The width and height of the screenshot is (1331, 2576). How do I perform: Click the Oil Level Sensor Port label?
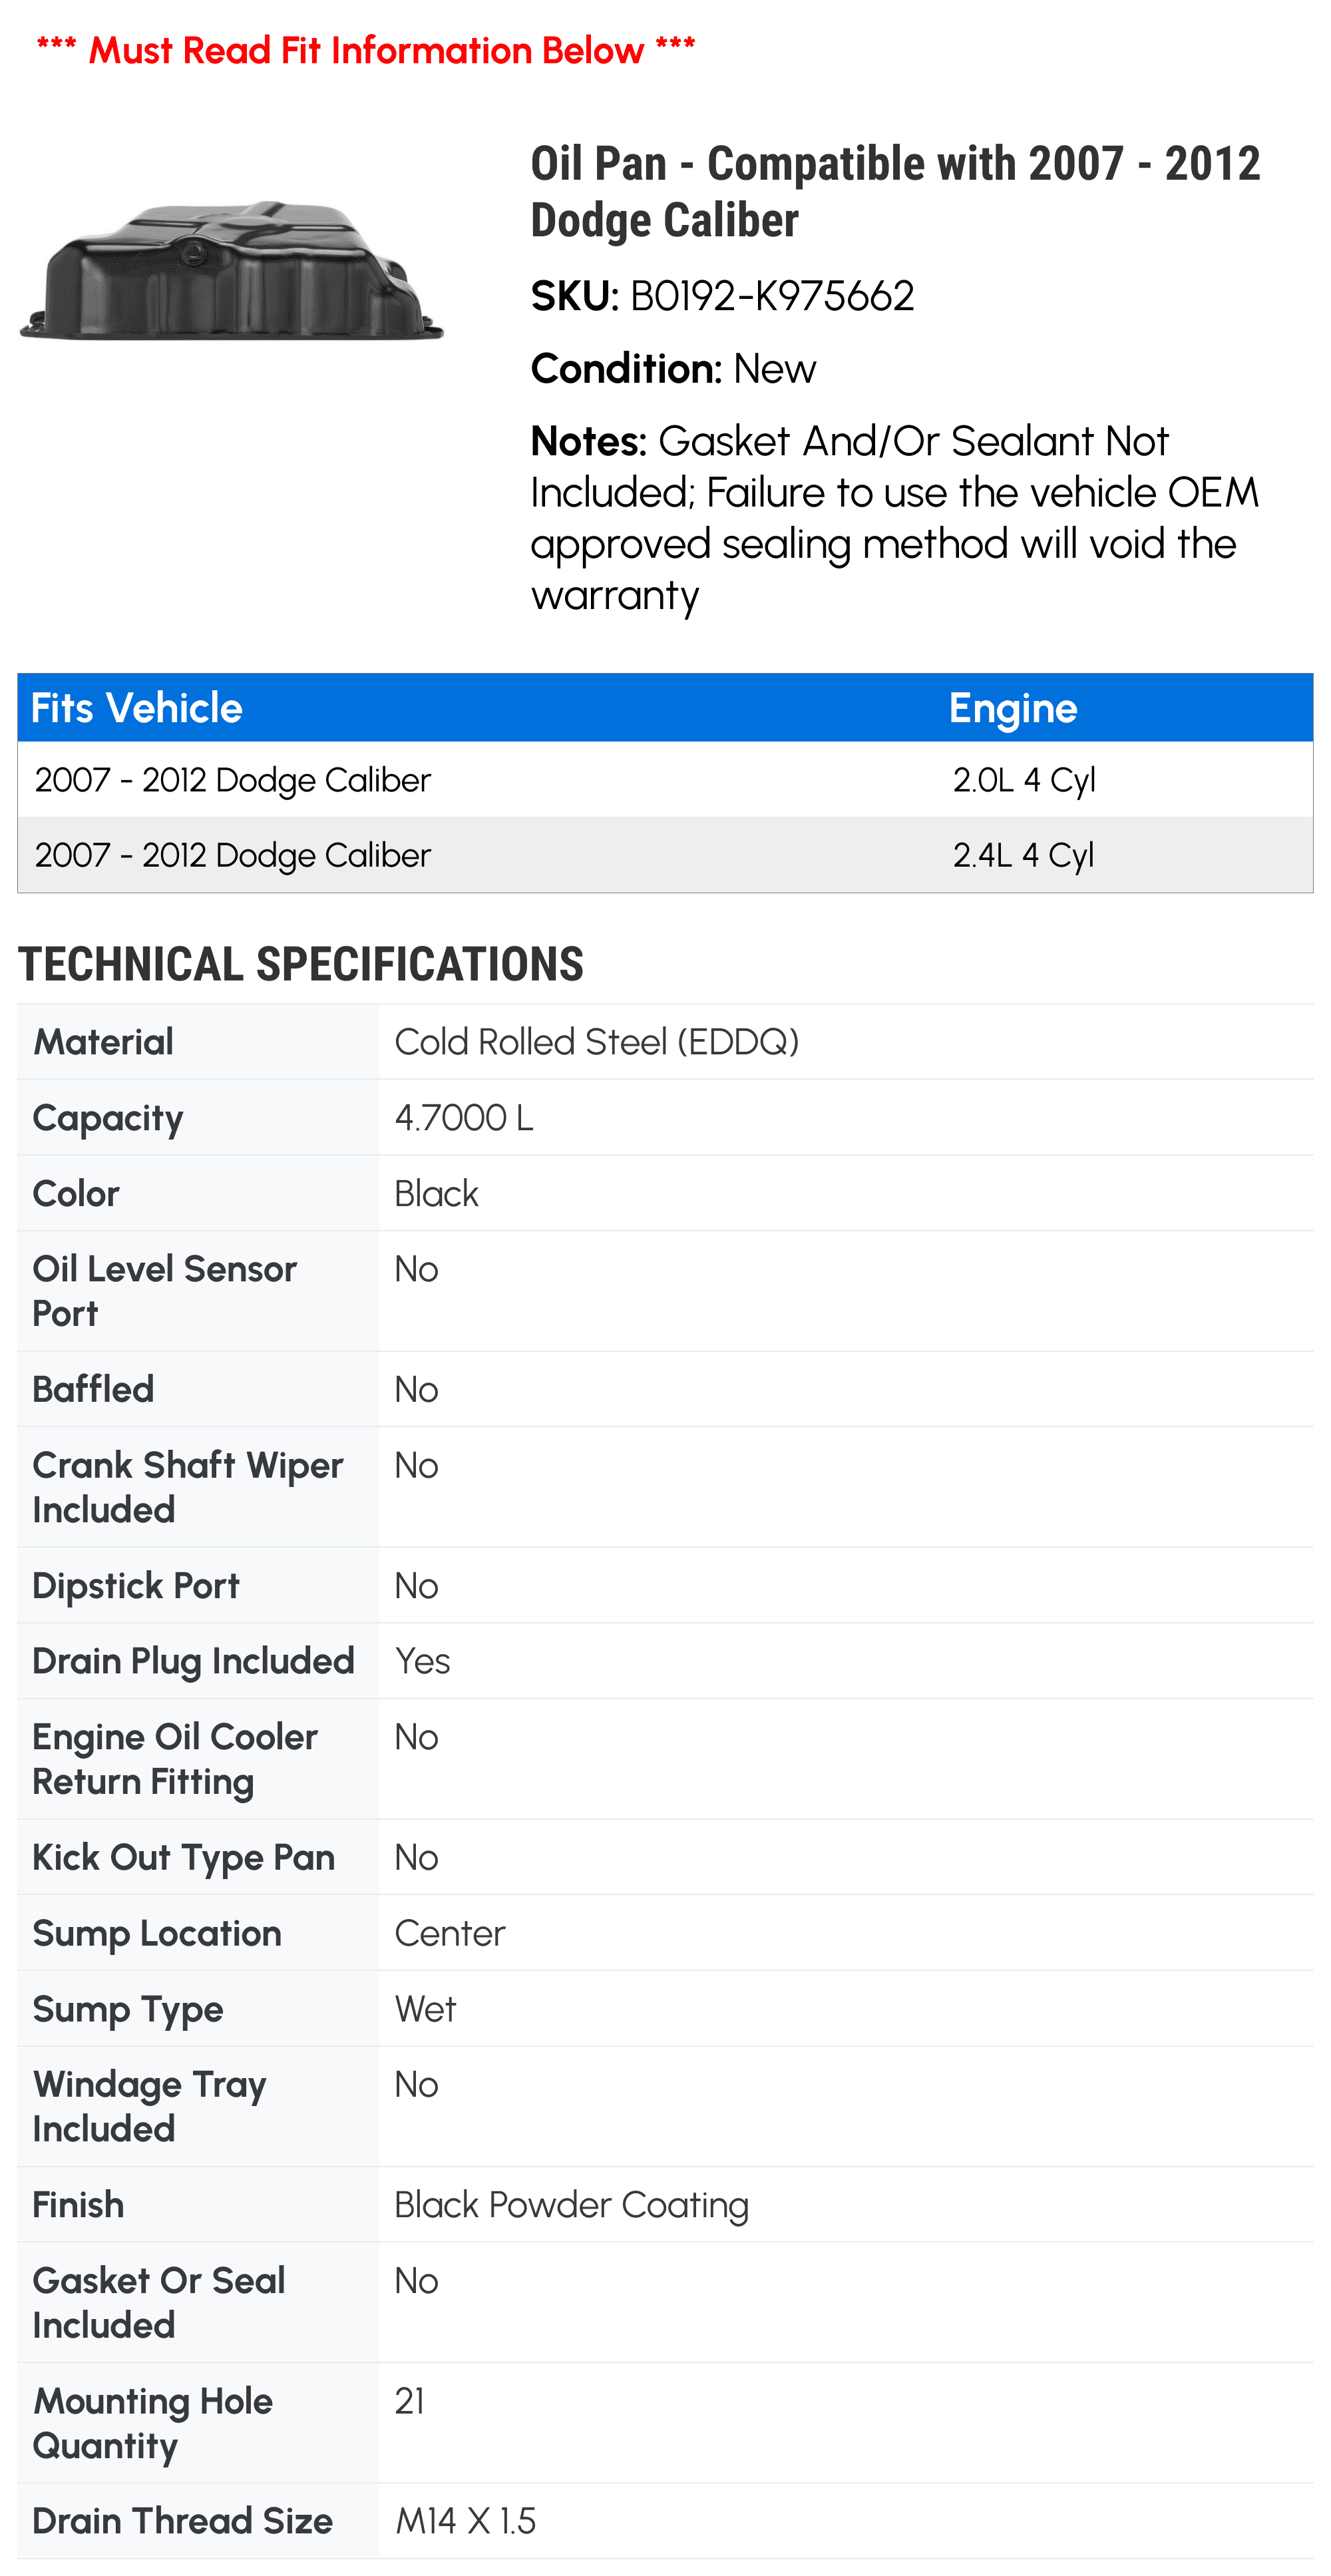pos(165,1291)
